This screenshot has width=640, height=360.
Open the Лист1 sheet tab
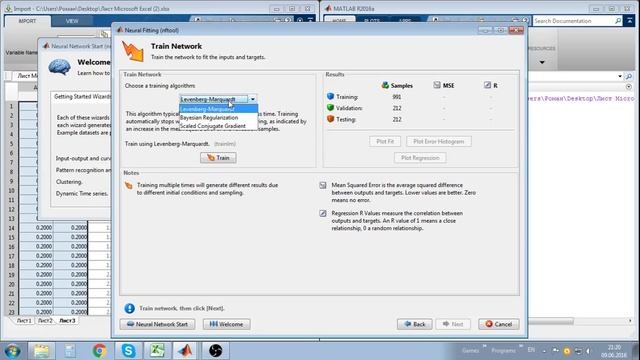[x=24, y=321]
